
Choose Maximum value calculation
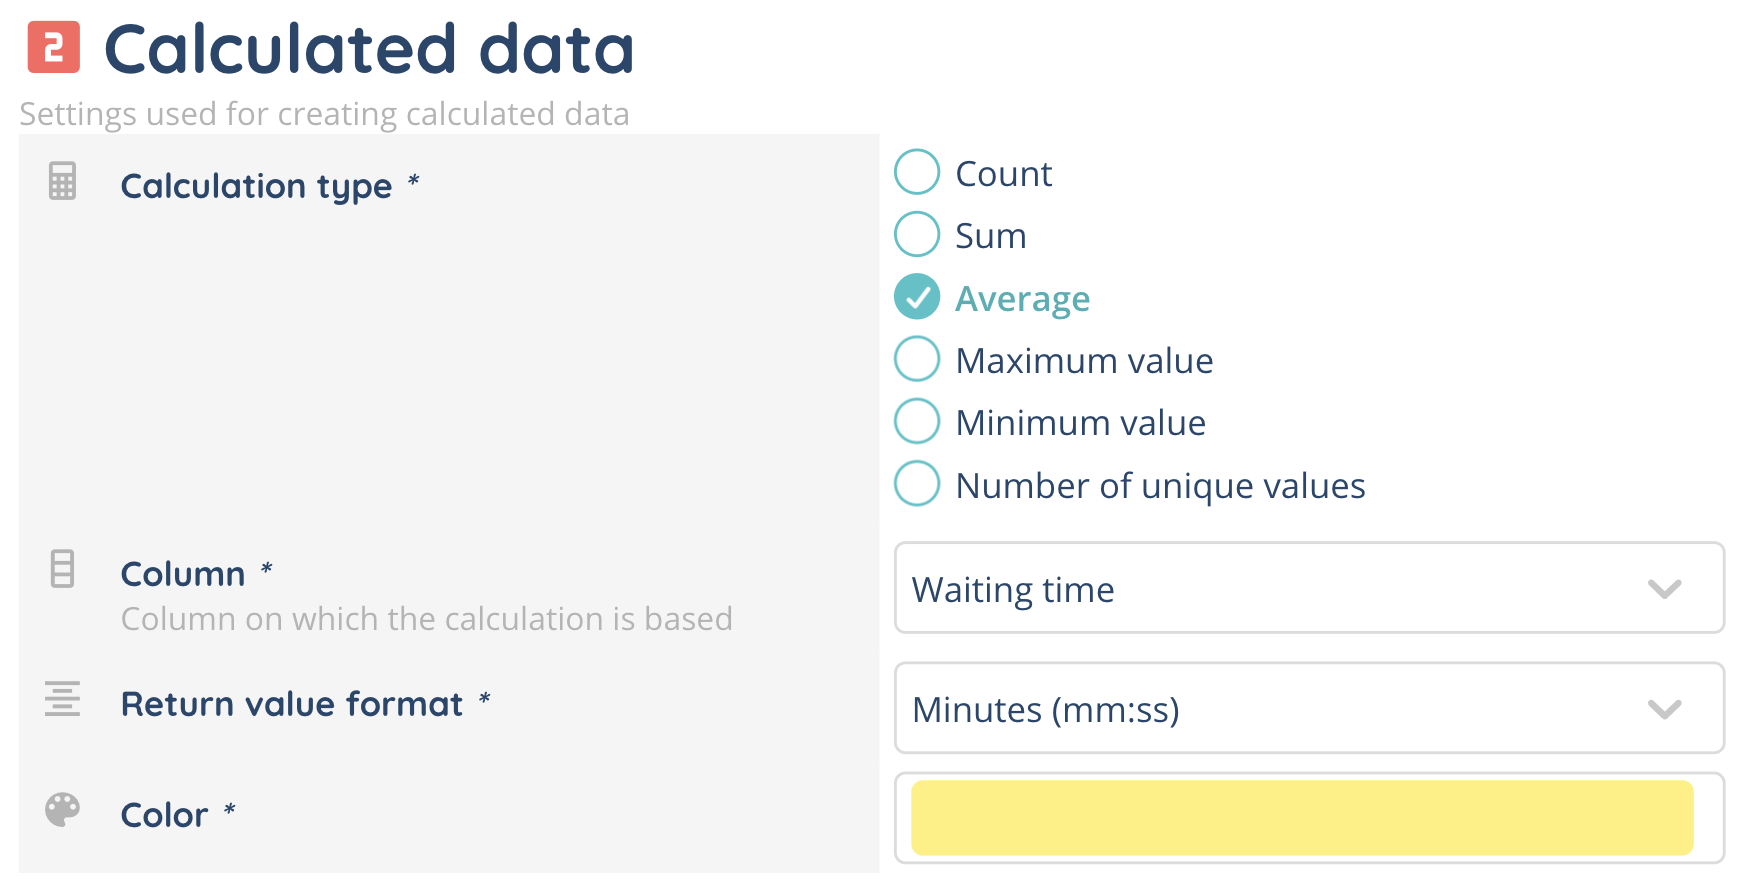(917, 359)
